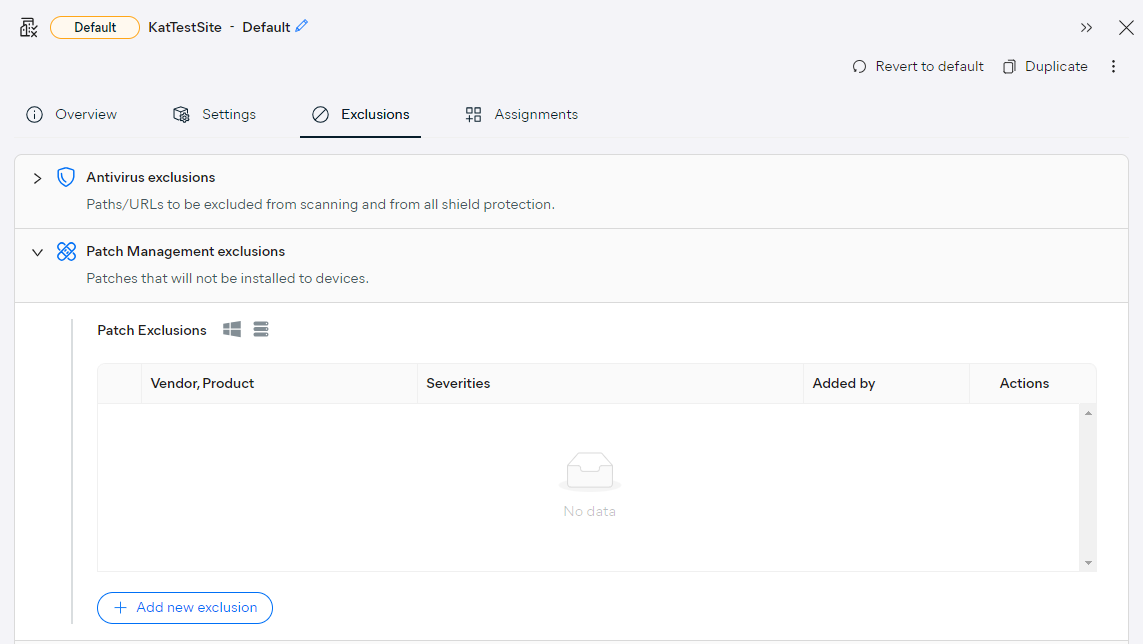The height and width of the screenshot is (644, 1143).
Task: Click the pencil icon to rename policy
Action: (x=302, y=26)
